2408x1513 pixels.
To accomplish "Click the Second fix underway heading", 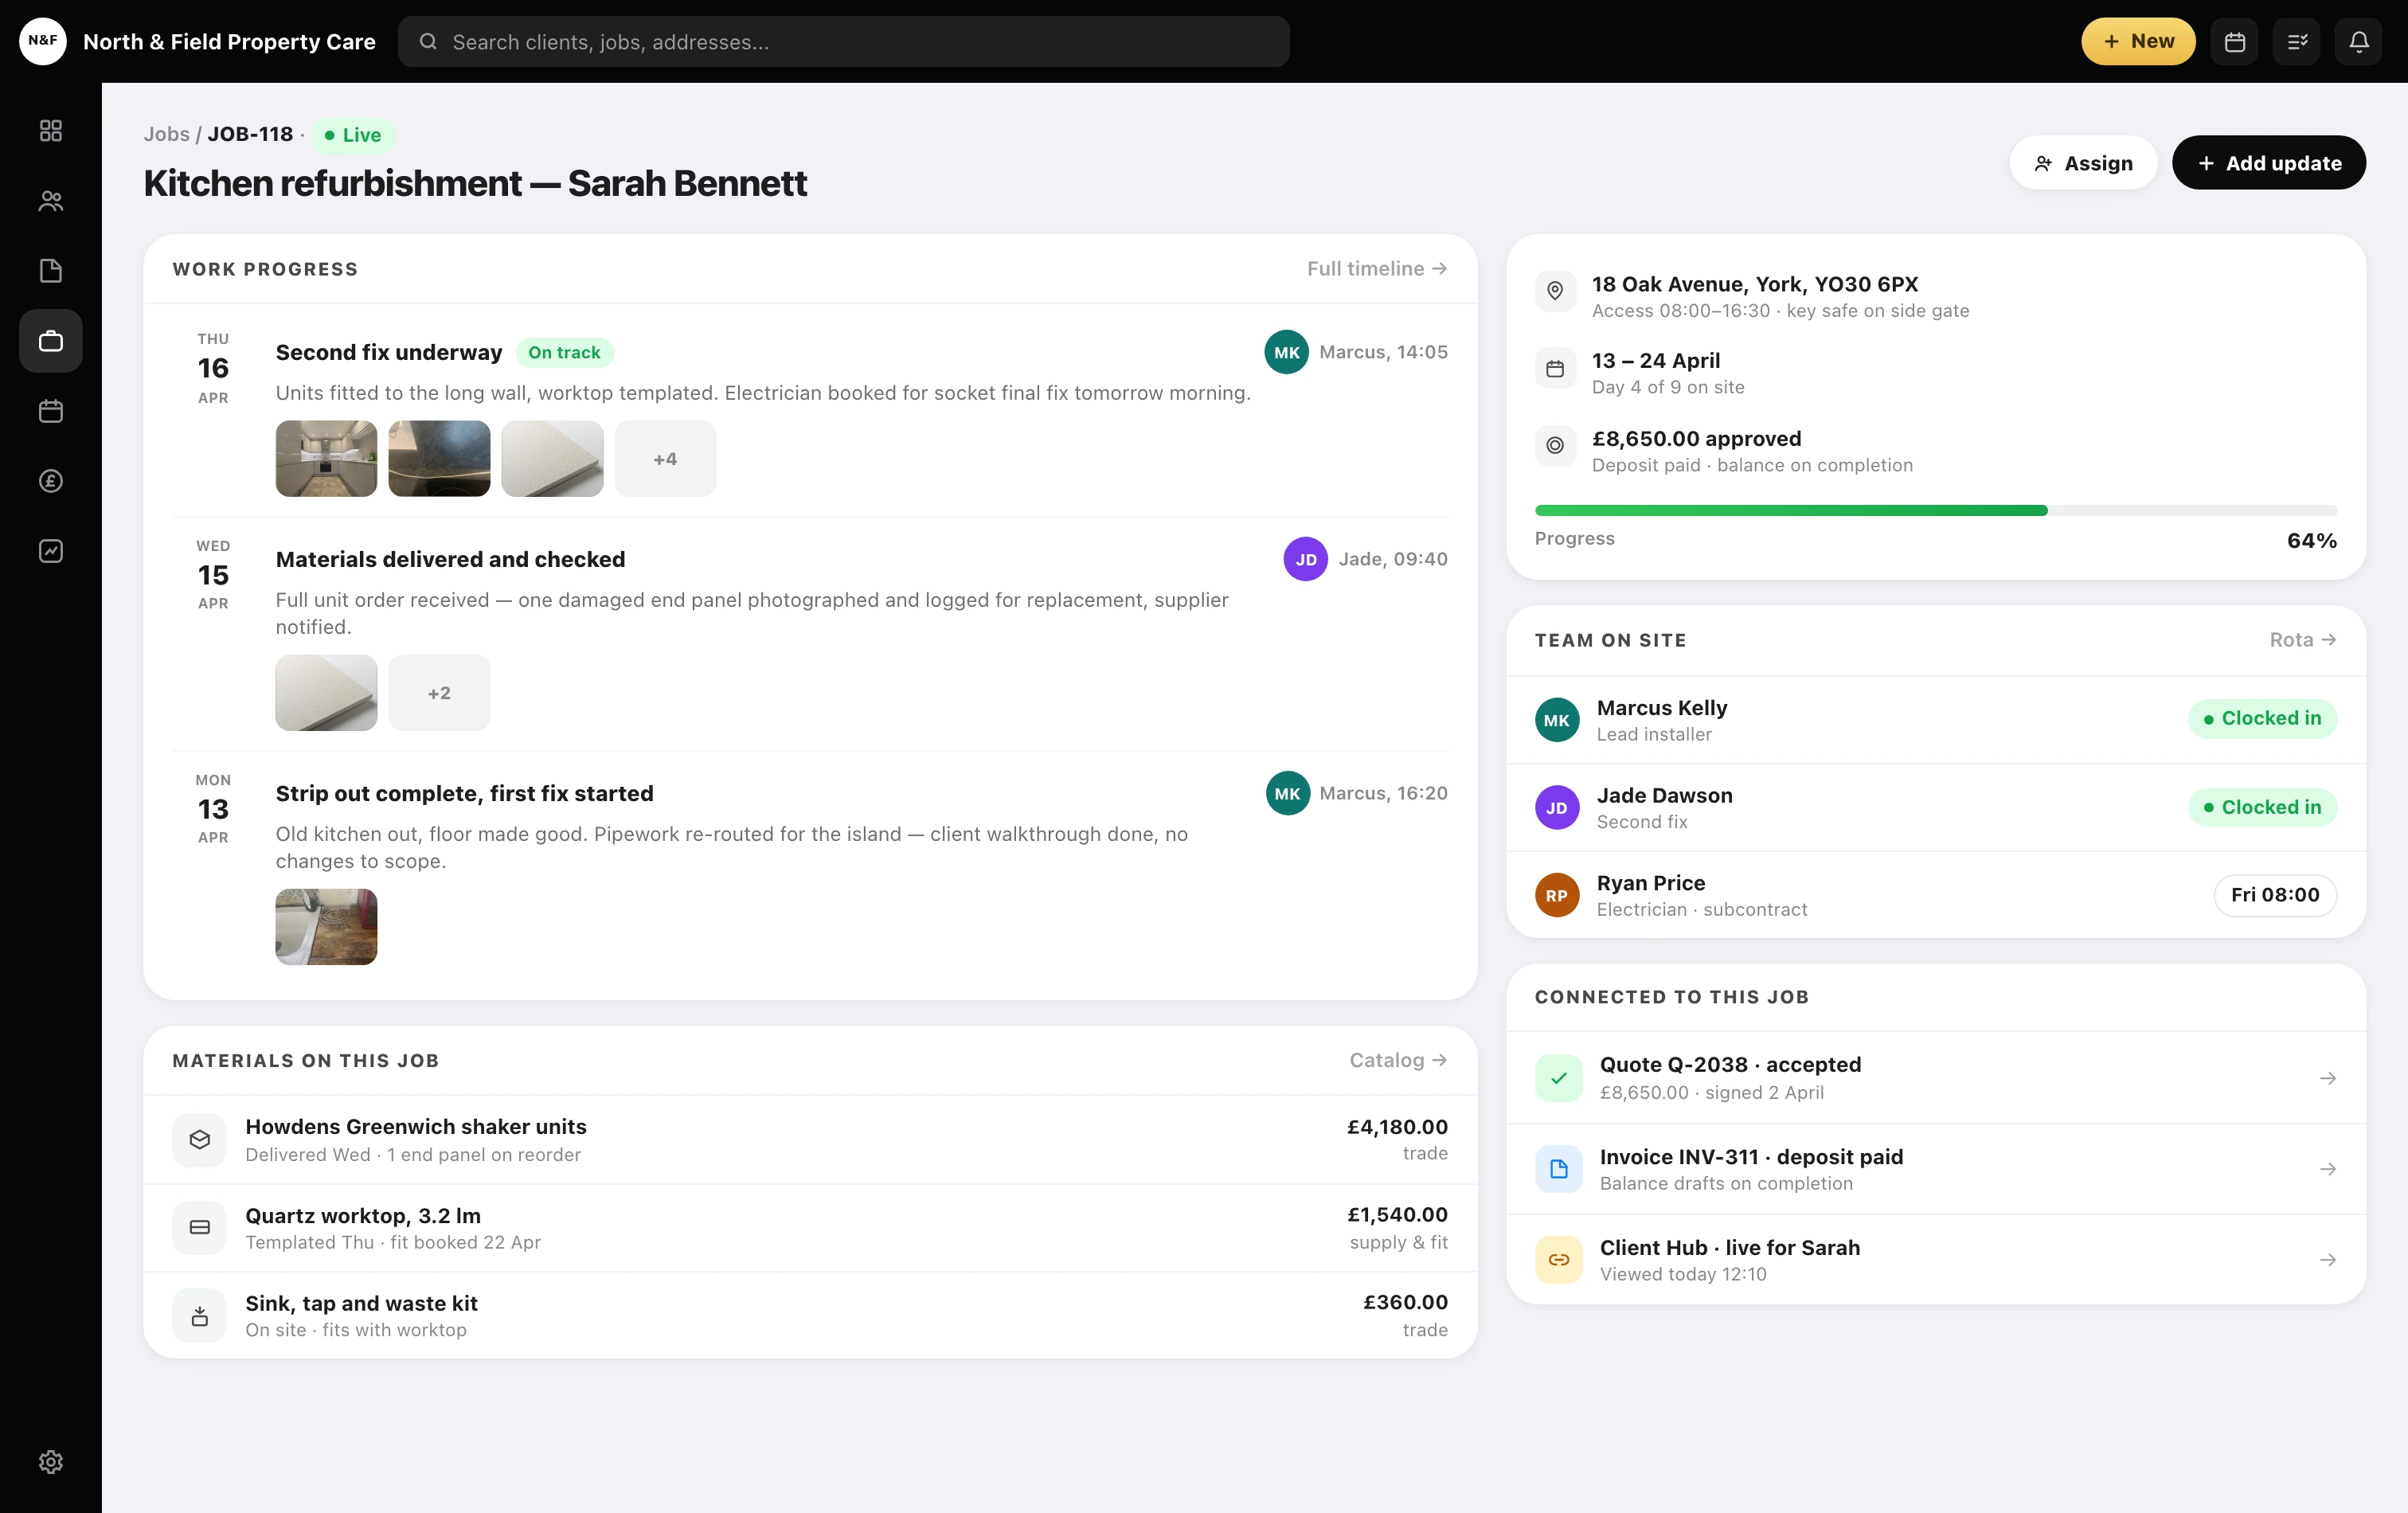I will 389,353.
